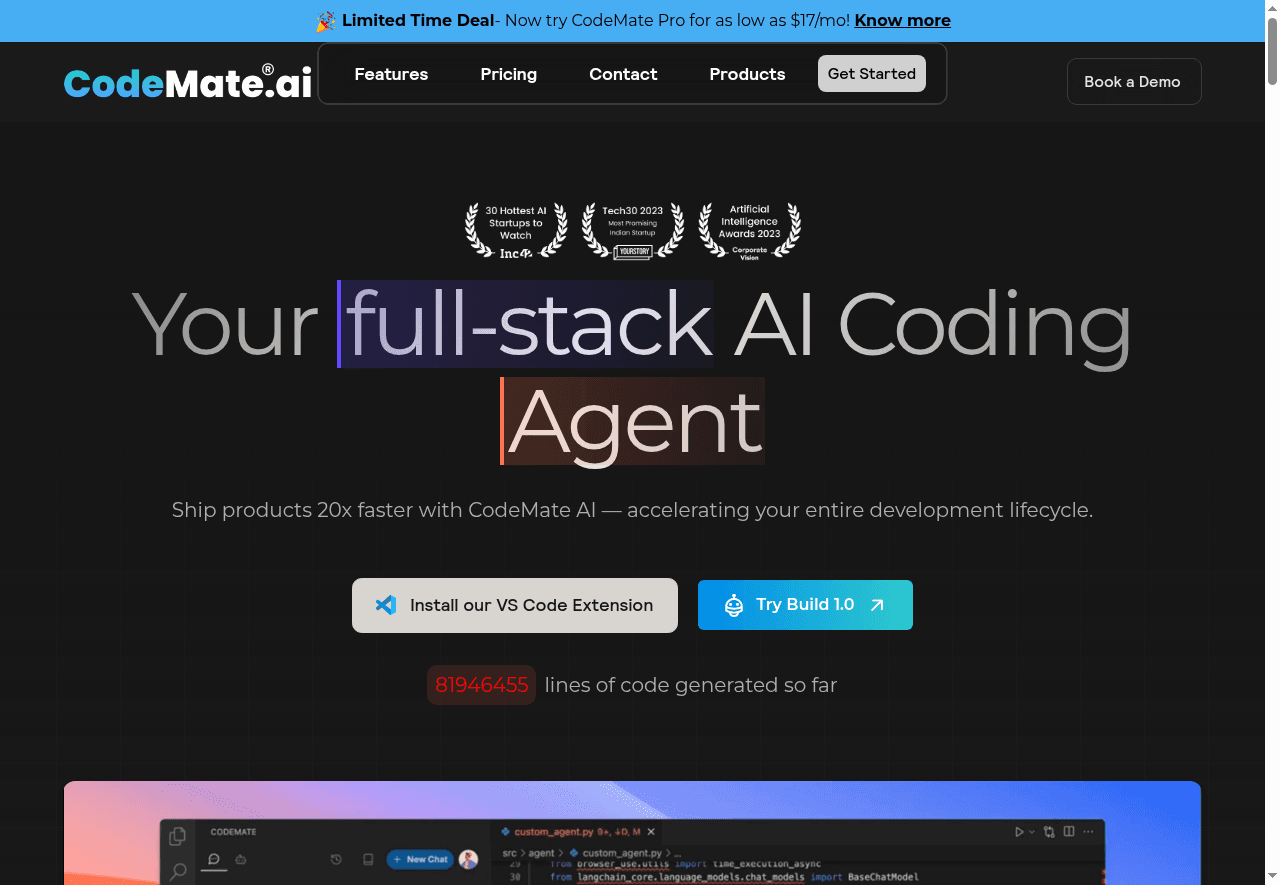This screenshot has height=885, width=1280.
Task: Open the Contact nav link
Action: 623,74
